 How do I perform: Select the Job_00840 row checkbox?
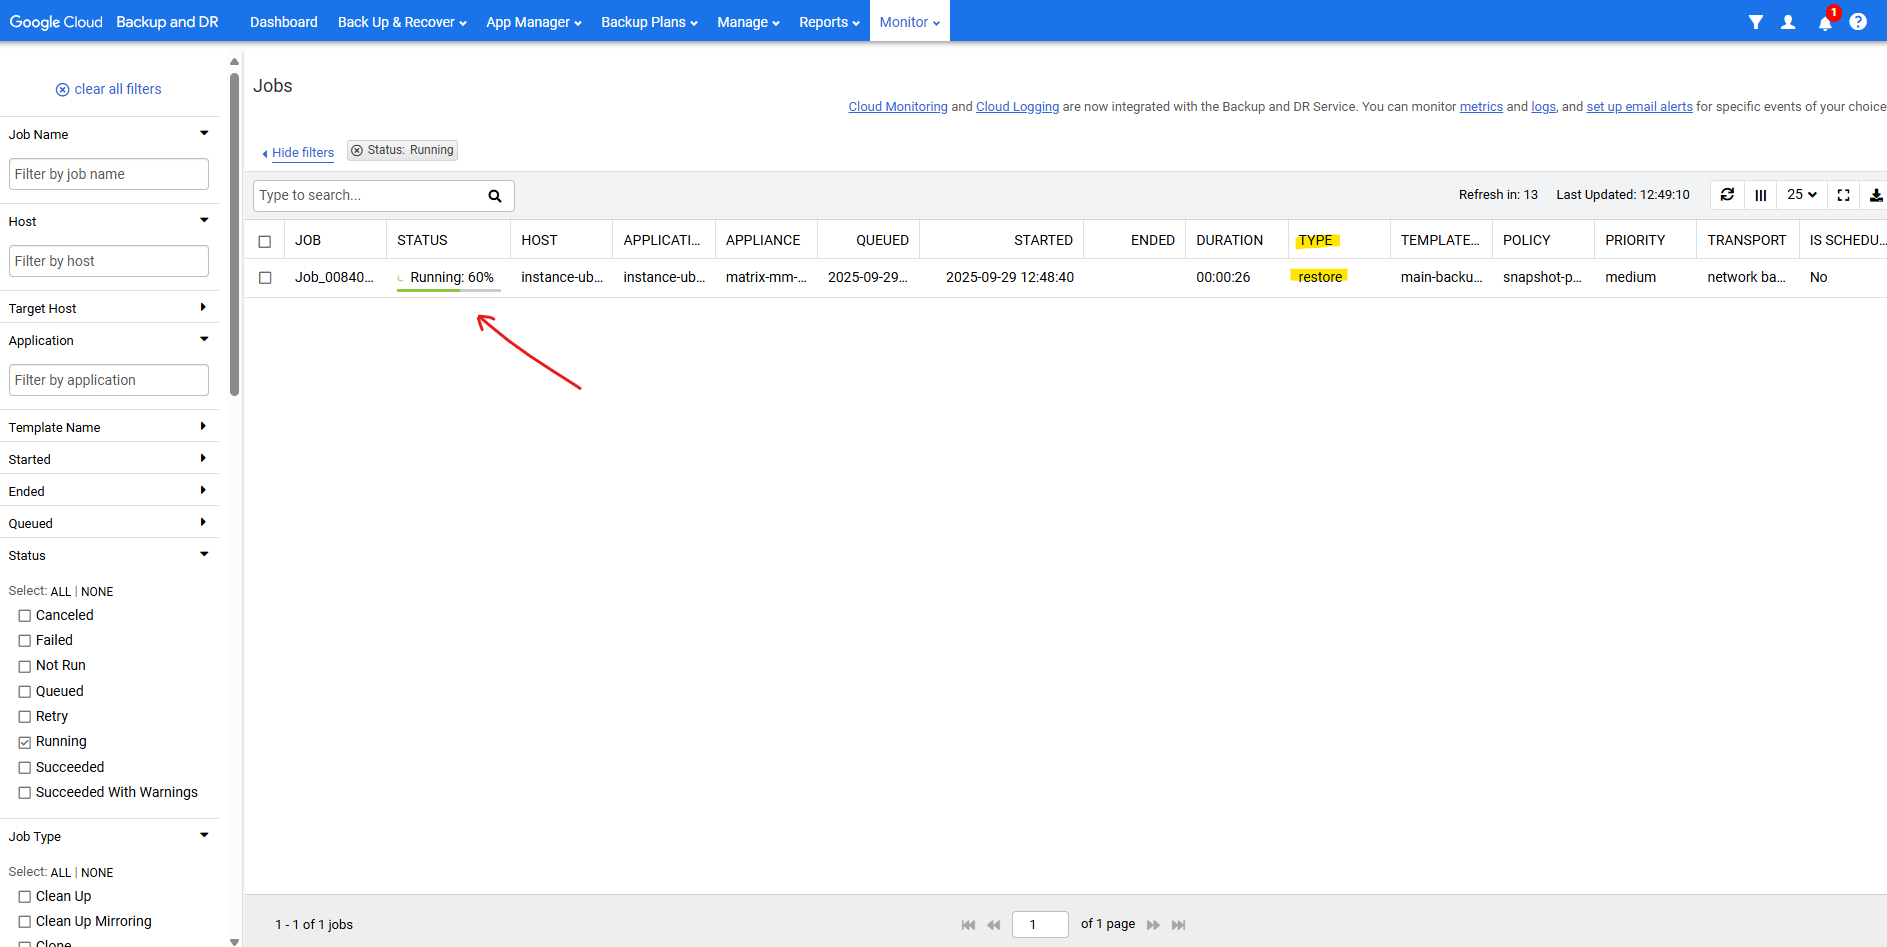[265, 278]
